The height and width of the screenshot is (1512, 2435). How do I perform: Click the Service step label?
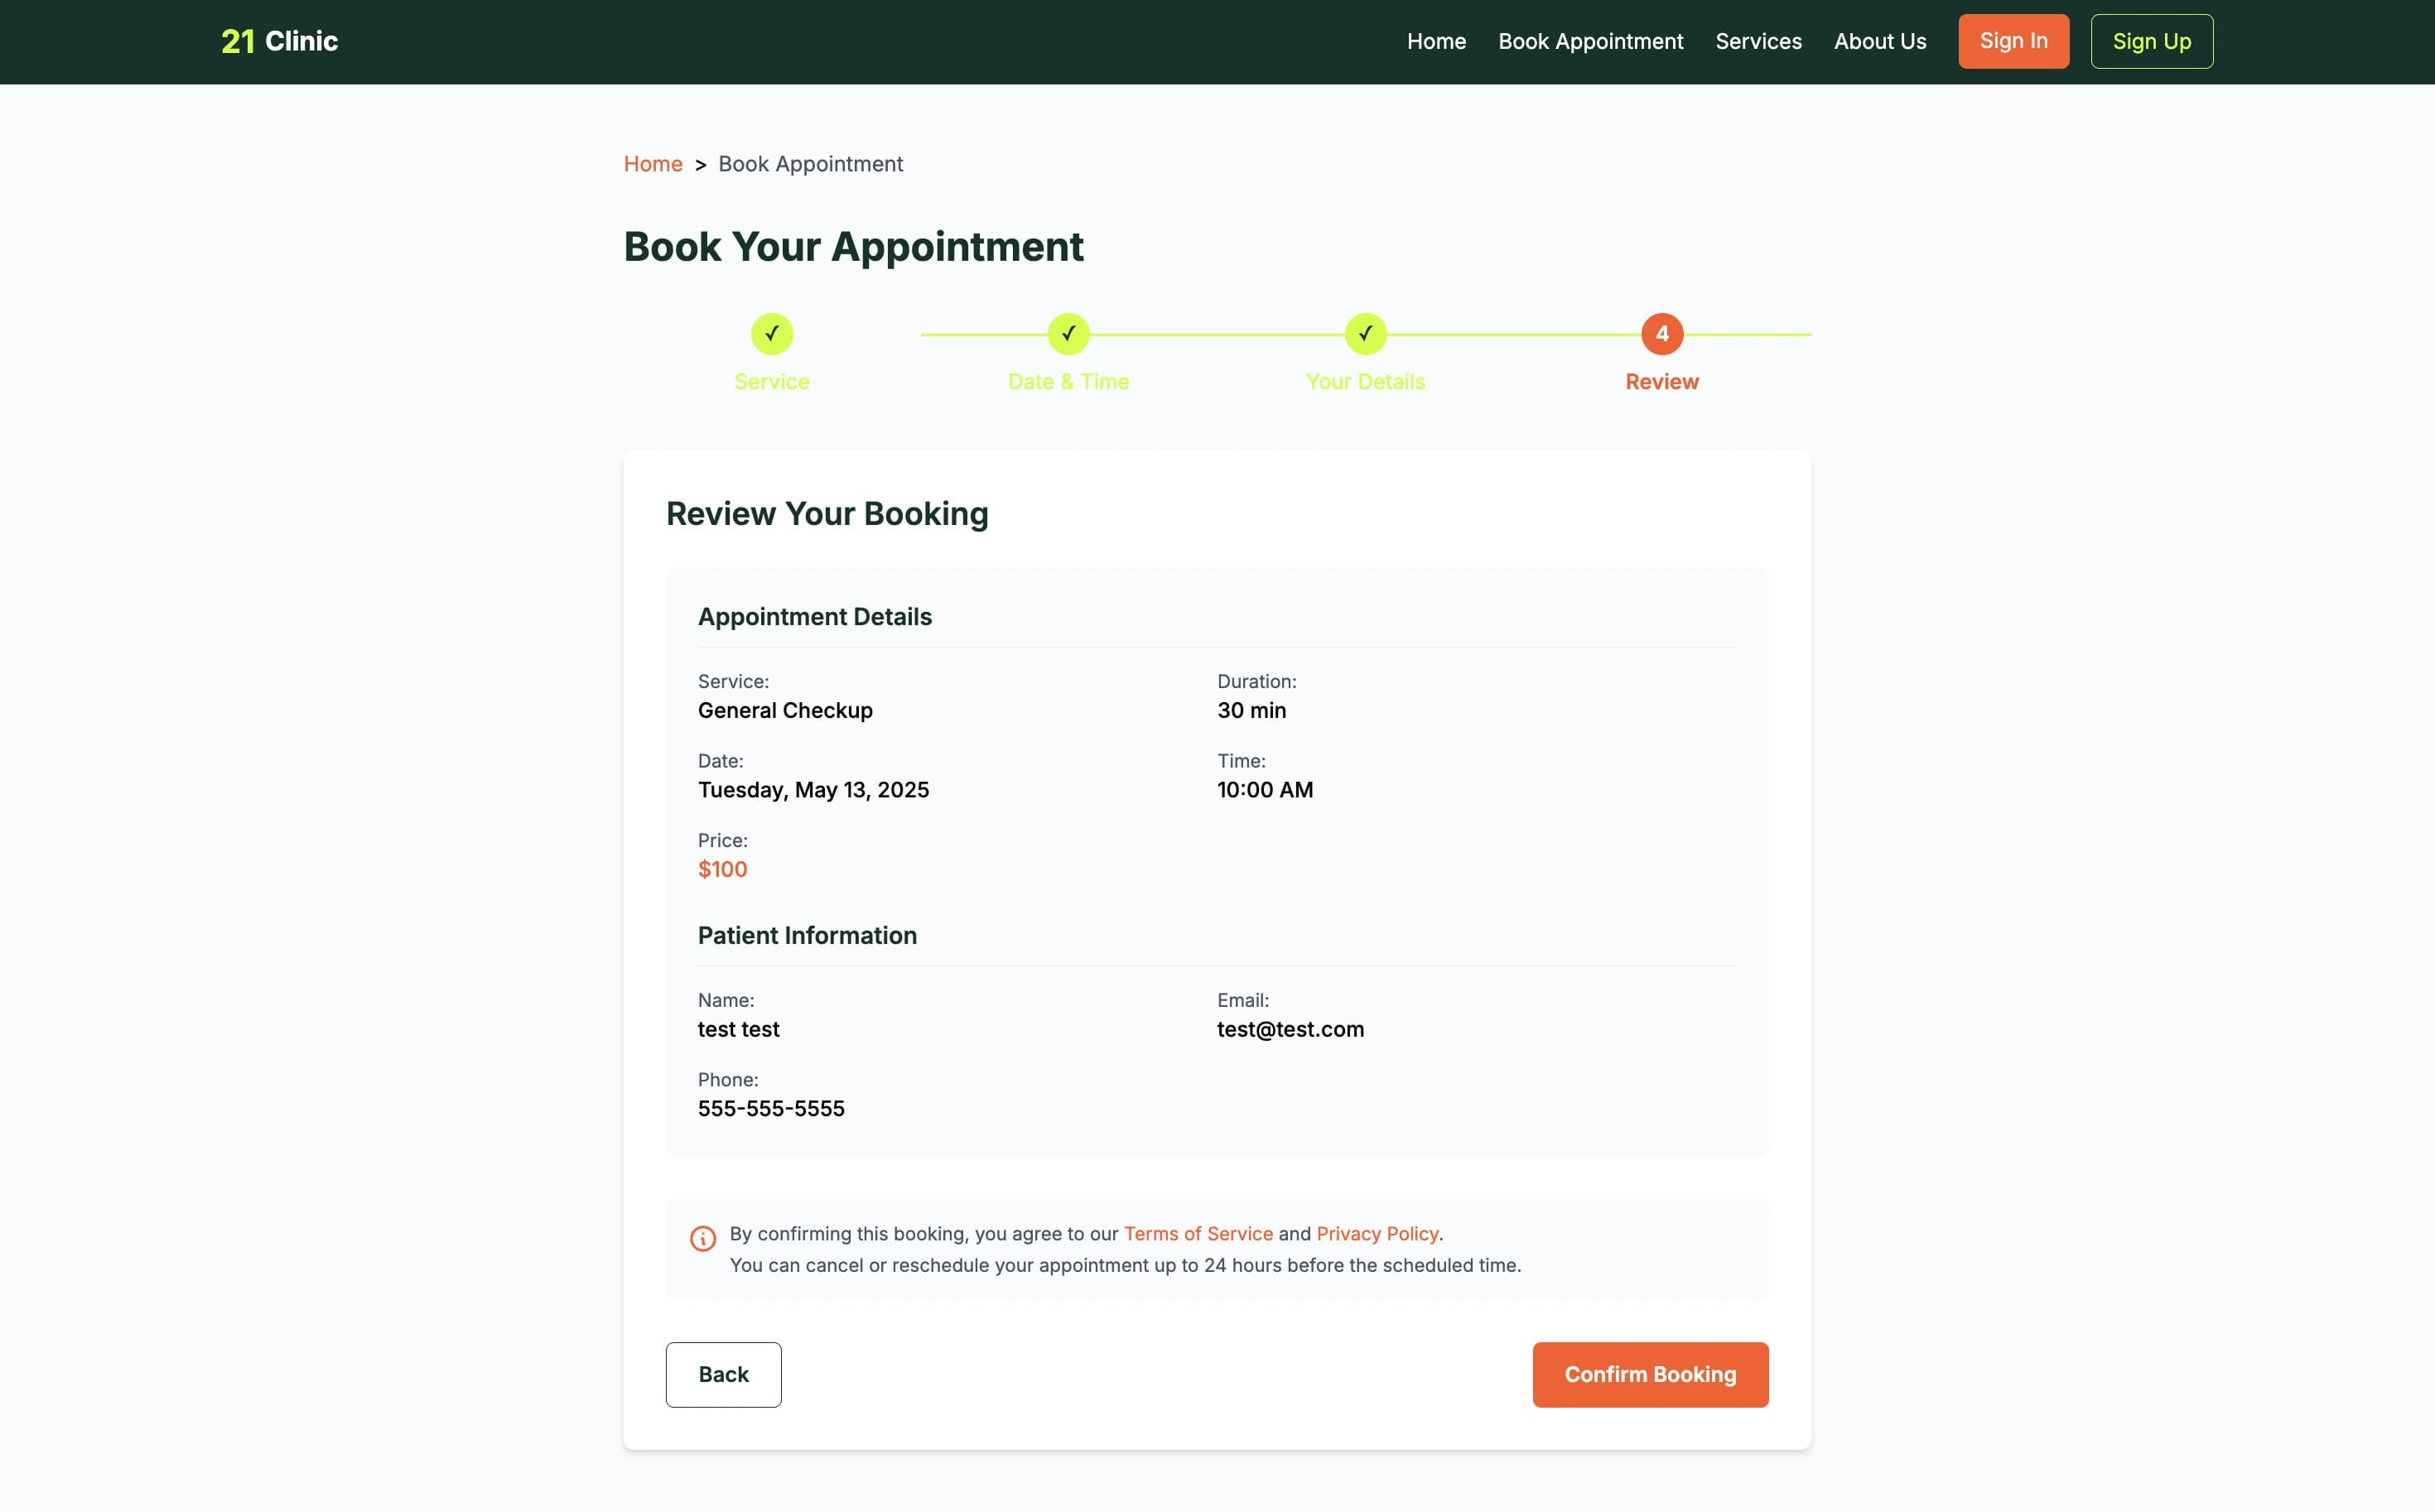tap(771, 381)
